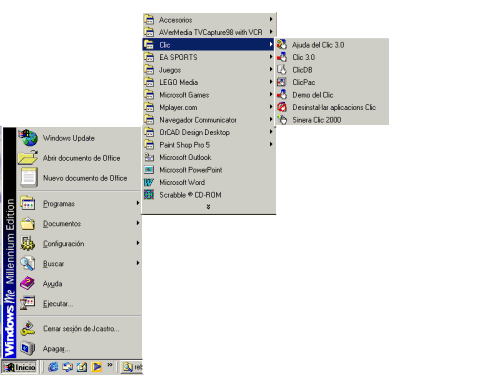Open the Ejecutar run dialog
Image resolution: width=500 pixels, height=375 pixels.
tap(80, 303)
